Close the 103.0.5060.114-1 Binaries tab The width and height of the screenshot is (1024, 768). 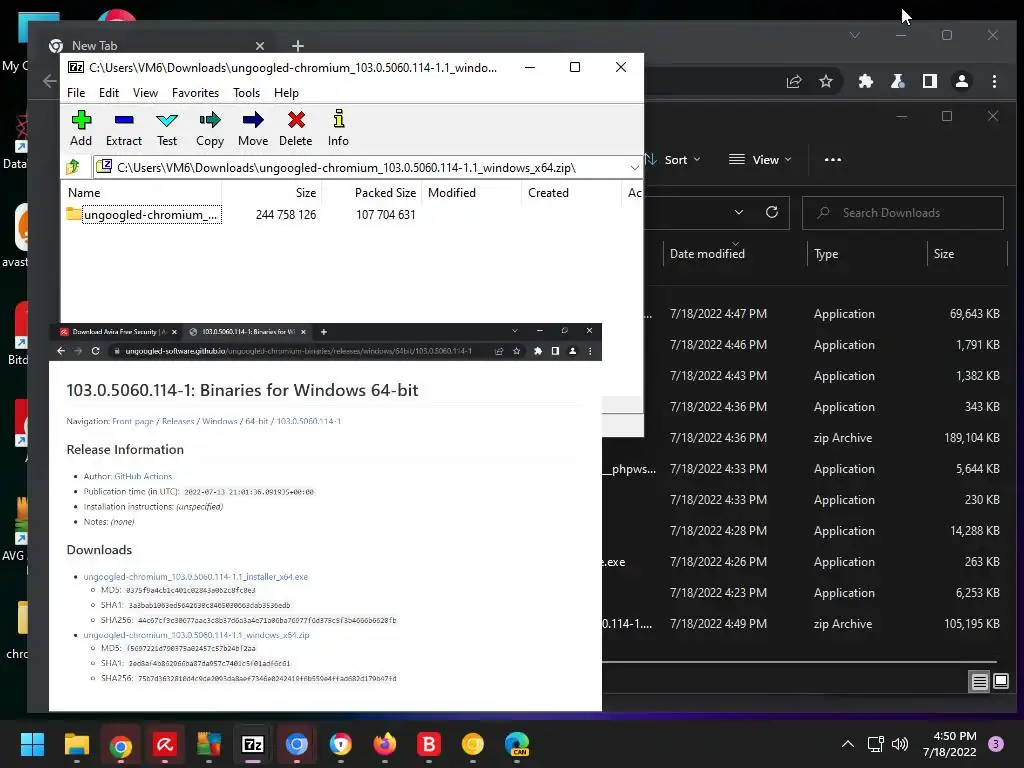pyautogui.click(x=303, y=332)
